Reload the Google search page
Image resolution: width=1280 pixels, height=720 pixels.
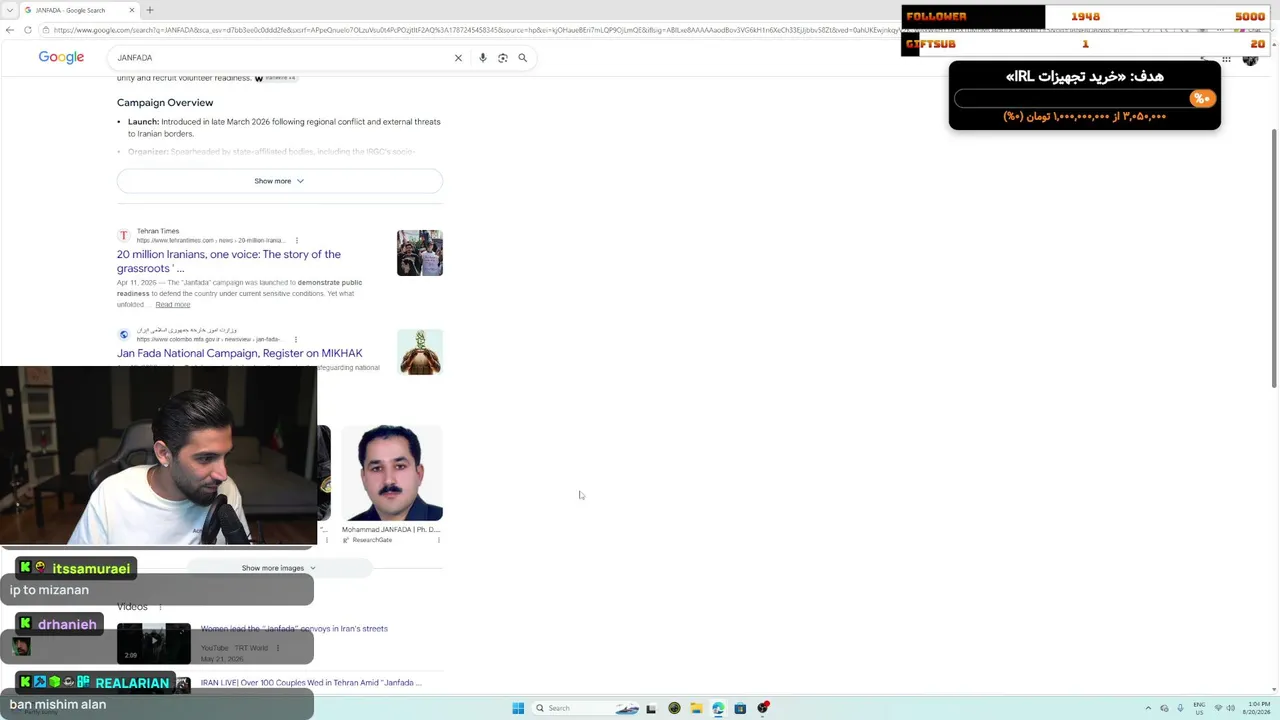pyautogui.click(x=28, y=30)
